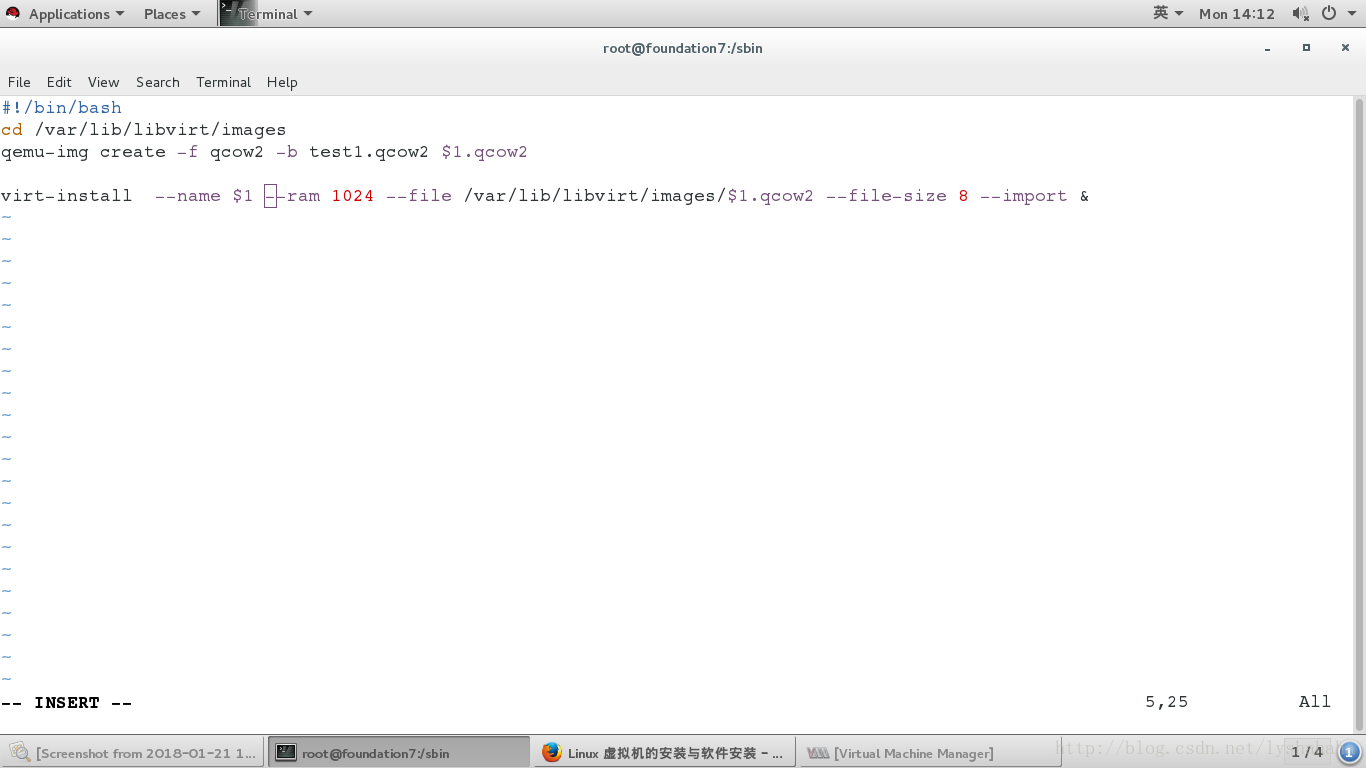
Task: Open the input method 英 selector
Action: (1167, 13)
